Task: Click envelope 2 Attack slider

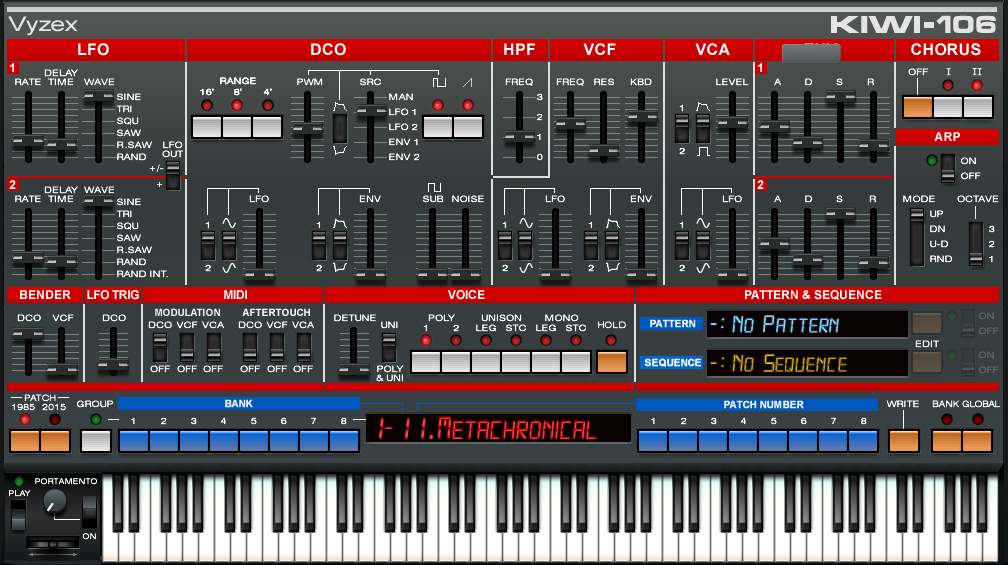Action: 774,244
